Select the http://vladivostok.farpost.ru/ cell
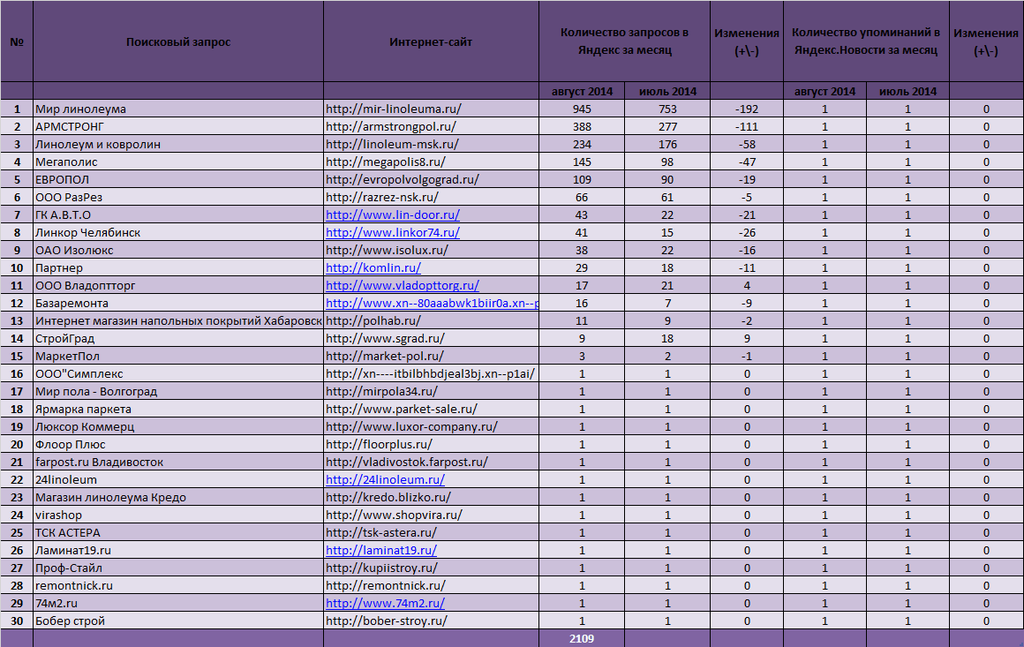The image size is (1024, 647). [431, 462]
